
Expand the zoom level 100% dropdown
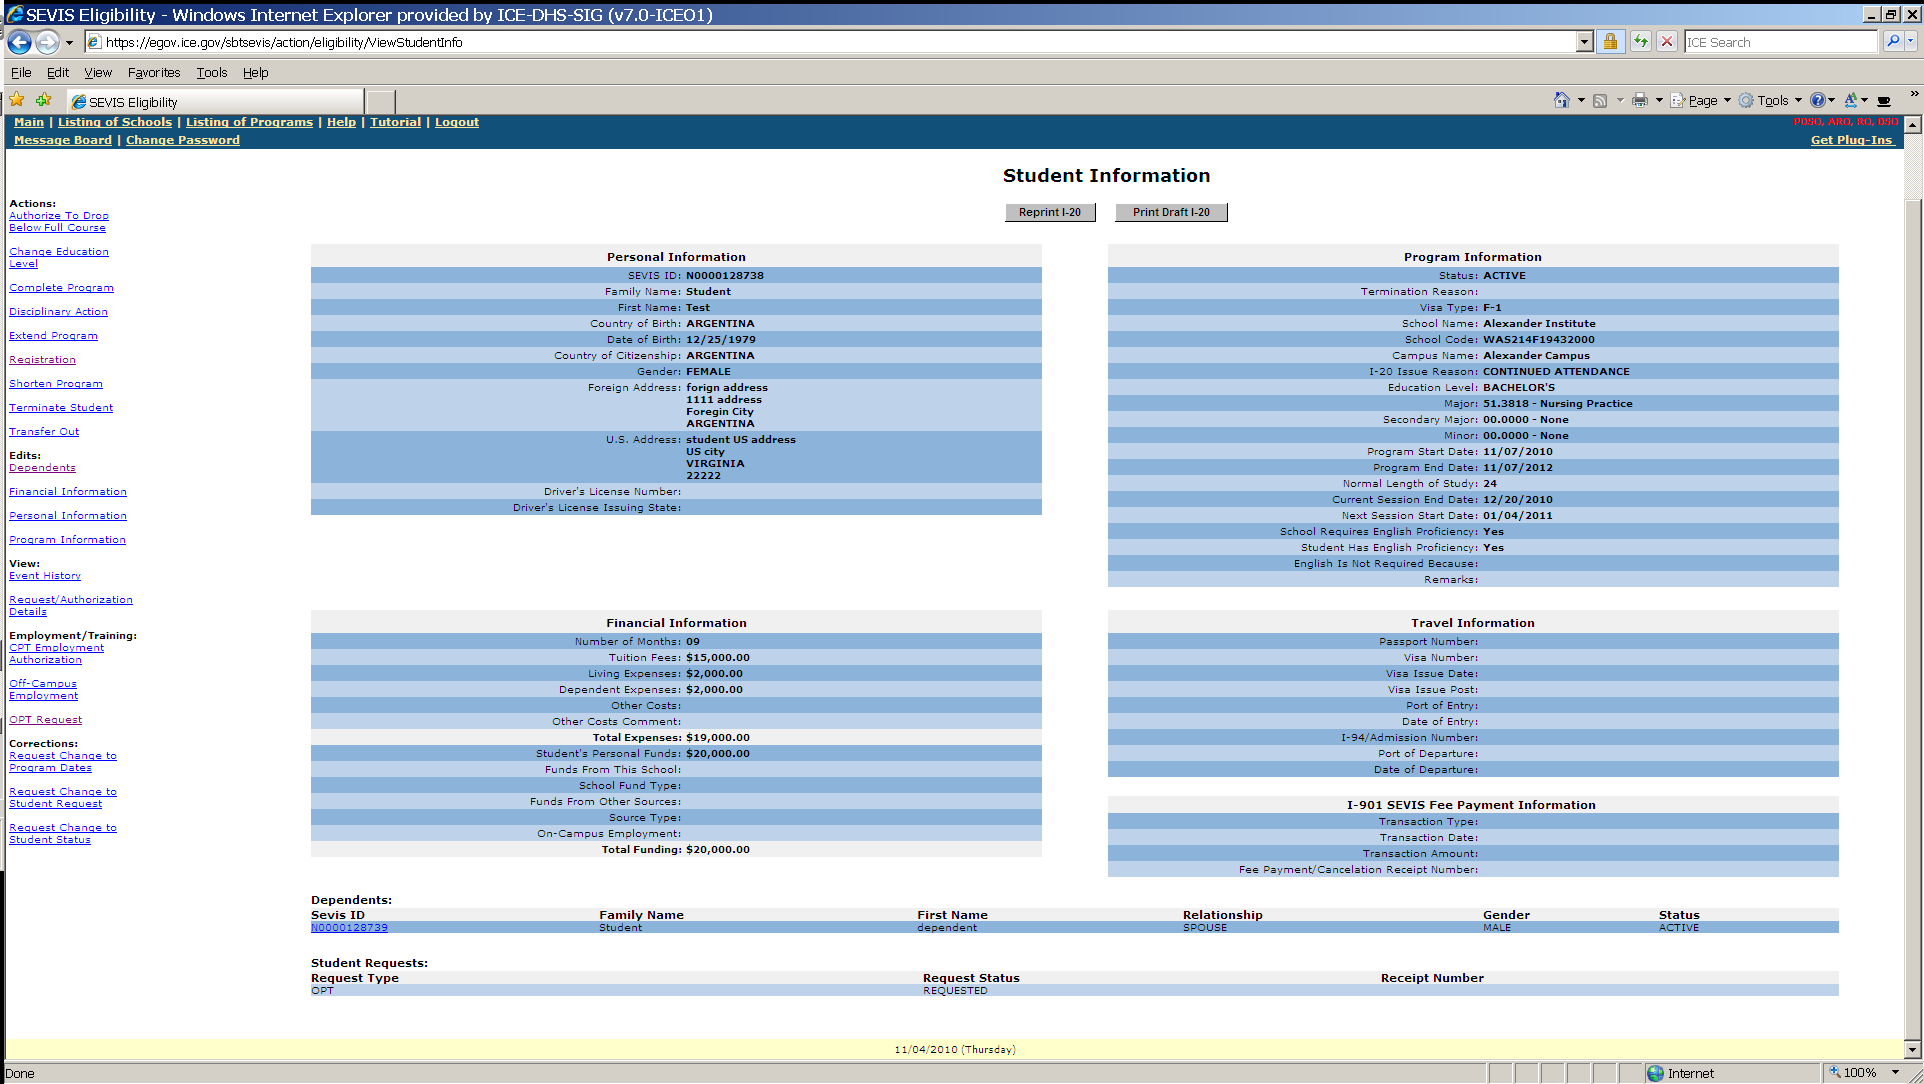[1895, 1072]
